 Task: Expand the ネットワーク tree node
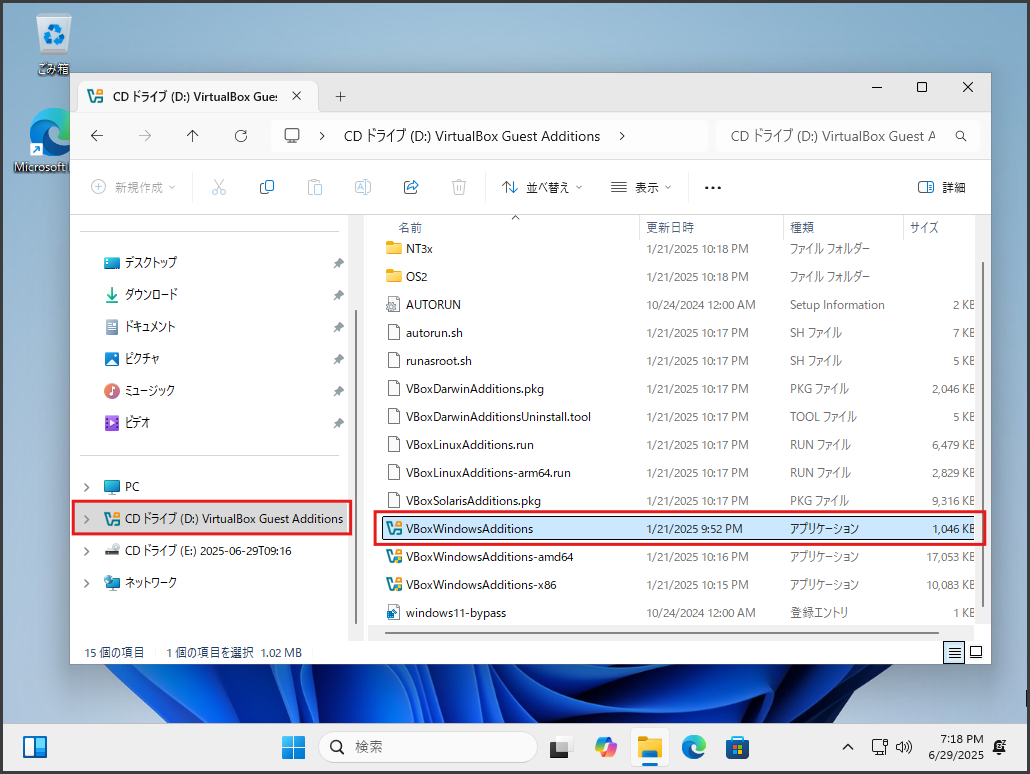pyautogui.click(x=87, y=583)
